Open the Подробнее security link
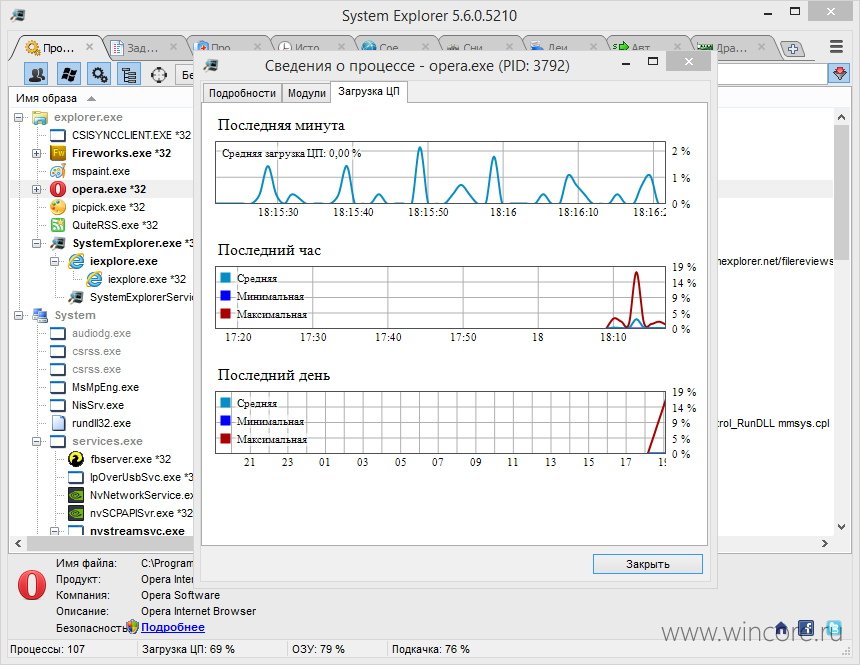 pyautogui.click(x=173, y=627)
